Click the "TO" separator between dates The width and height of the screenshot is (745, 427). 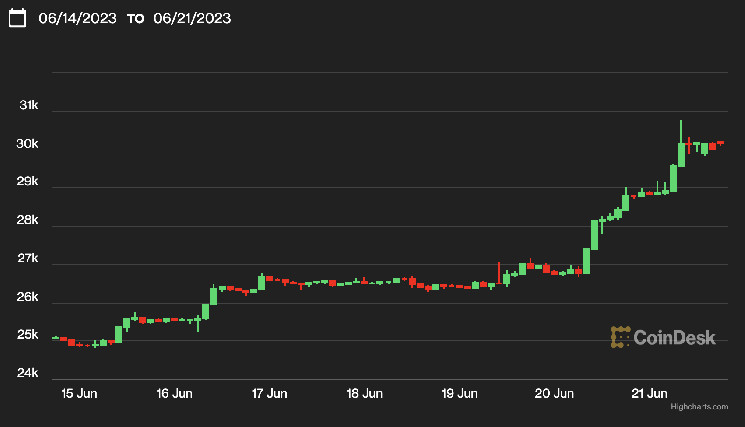point(136,19)
